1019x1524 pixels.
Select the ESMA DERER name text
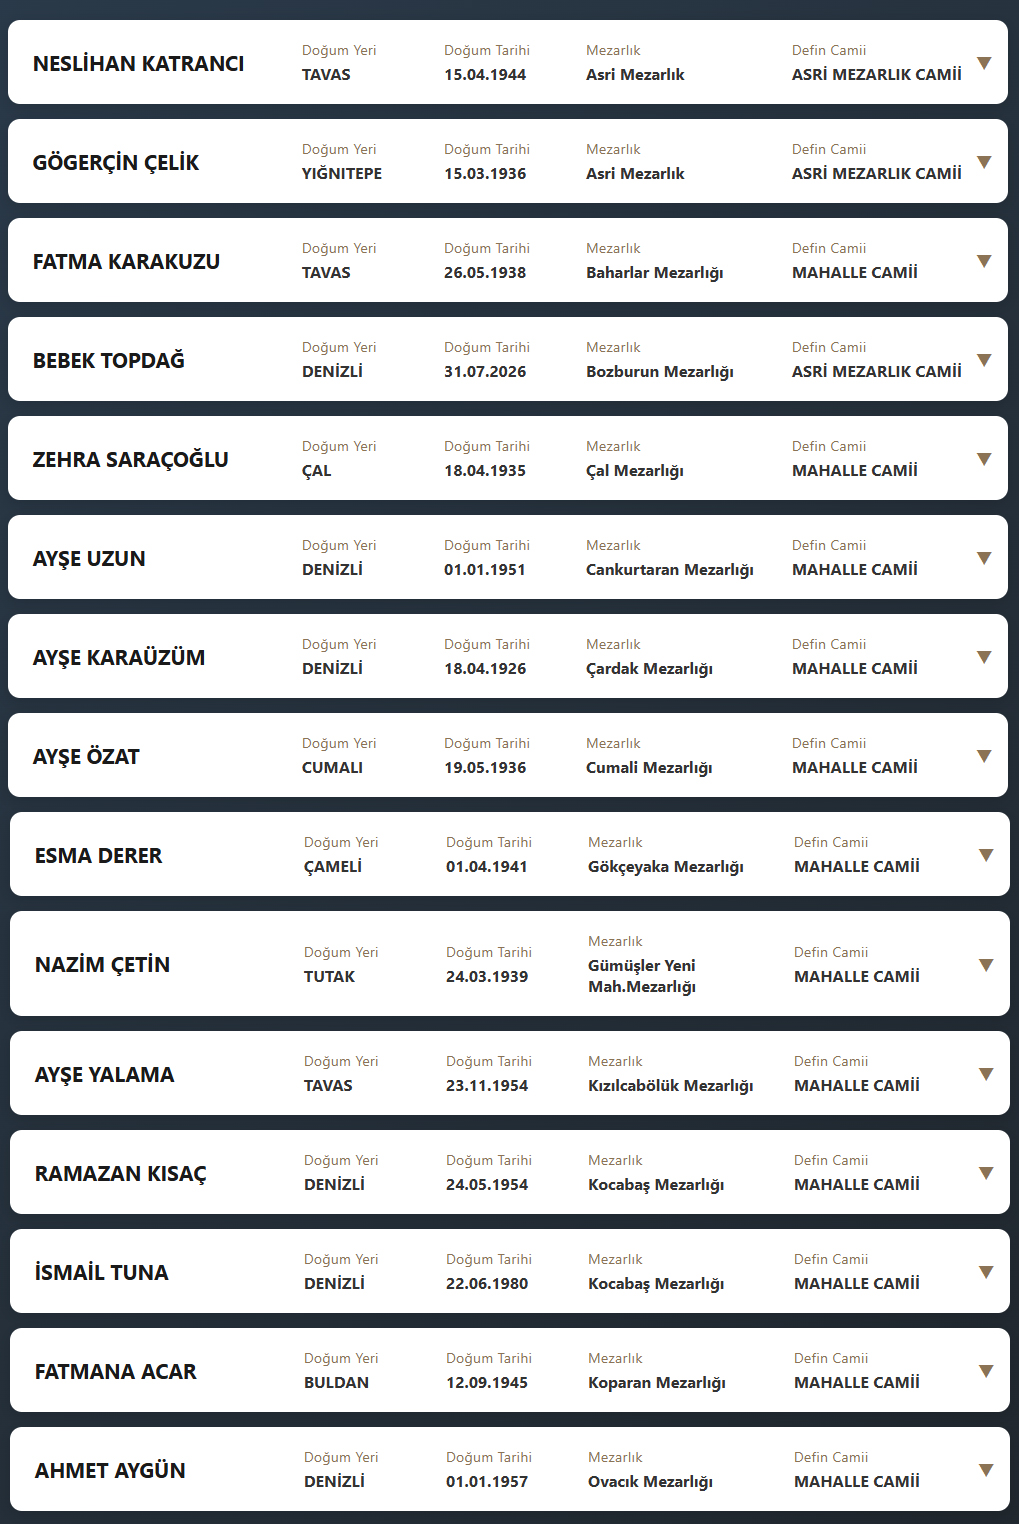point(98,856)
